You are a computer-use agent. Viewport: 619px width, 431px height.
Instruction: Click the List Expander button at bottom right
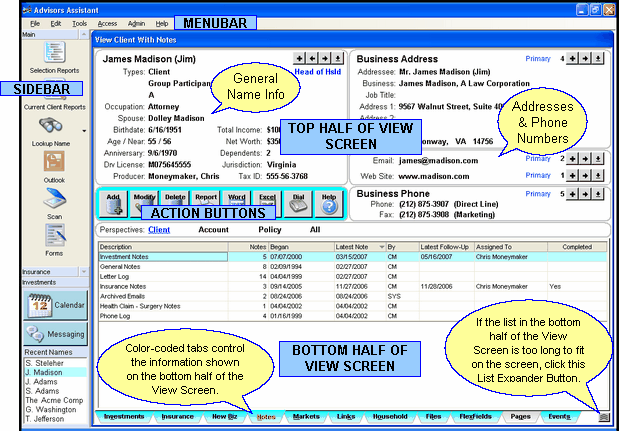[x=604, y=416]
